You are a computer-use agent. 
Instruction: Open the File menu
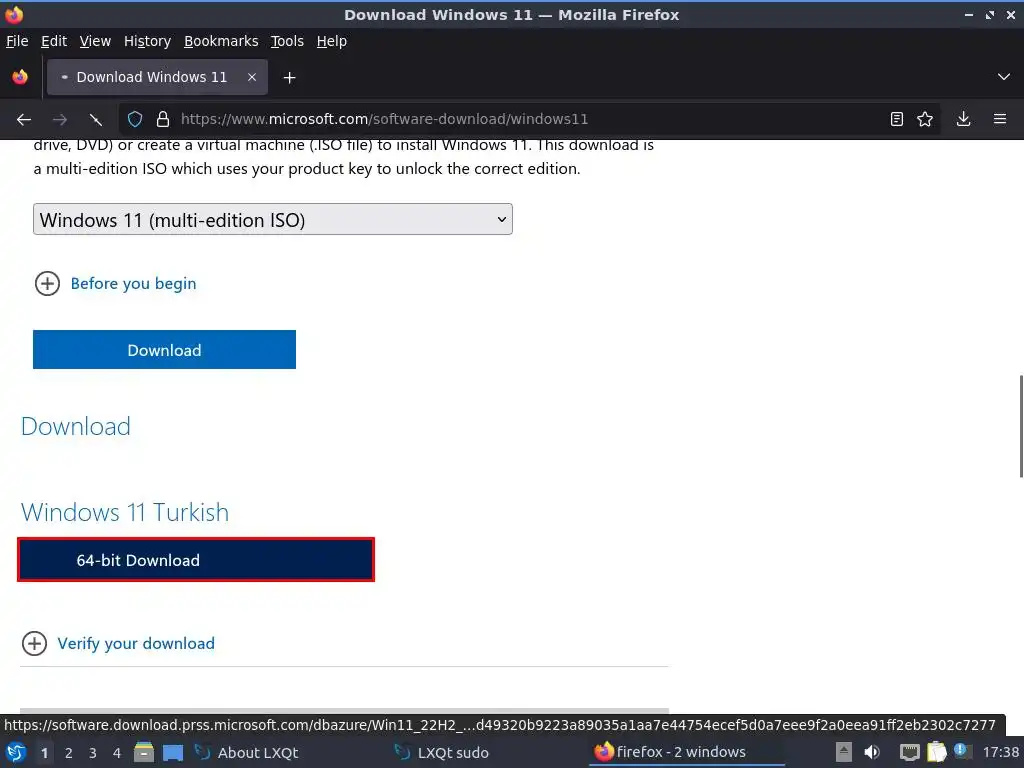coord(17,41)
